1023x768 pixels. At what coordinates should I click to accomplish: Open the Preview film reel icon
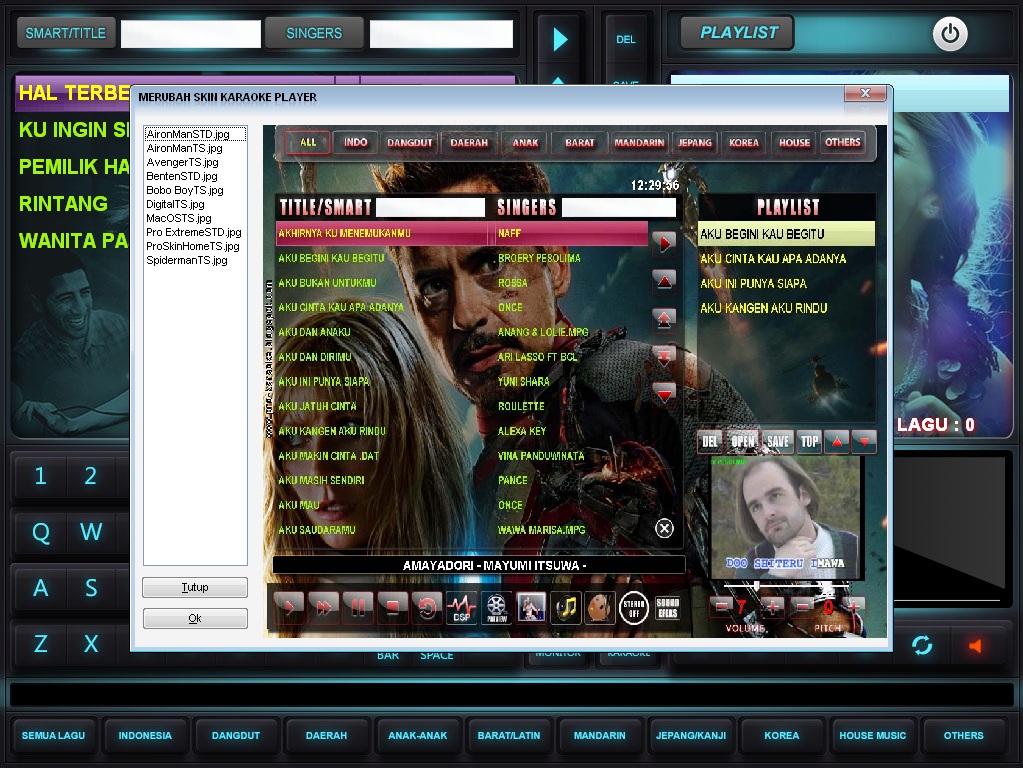coord(497,607)
